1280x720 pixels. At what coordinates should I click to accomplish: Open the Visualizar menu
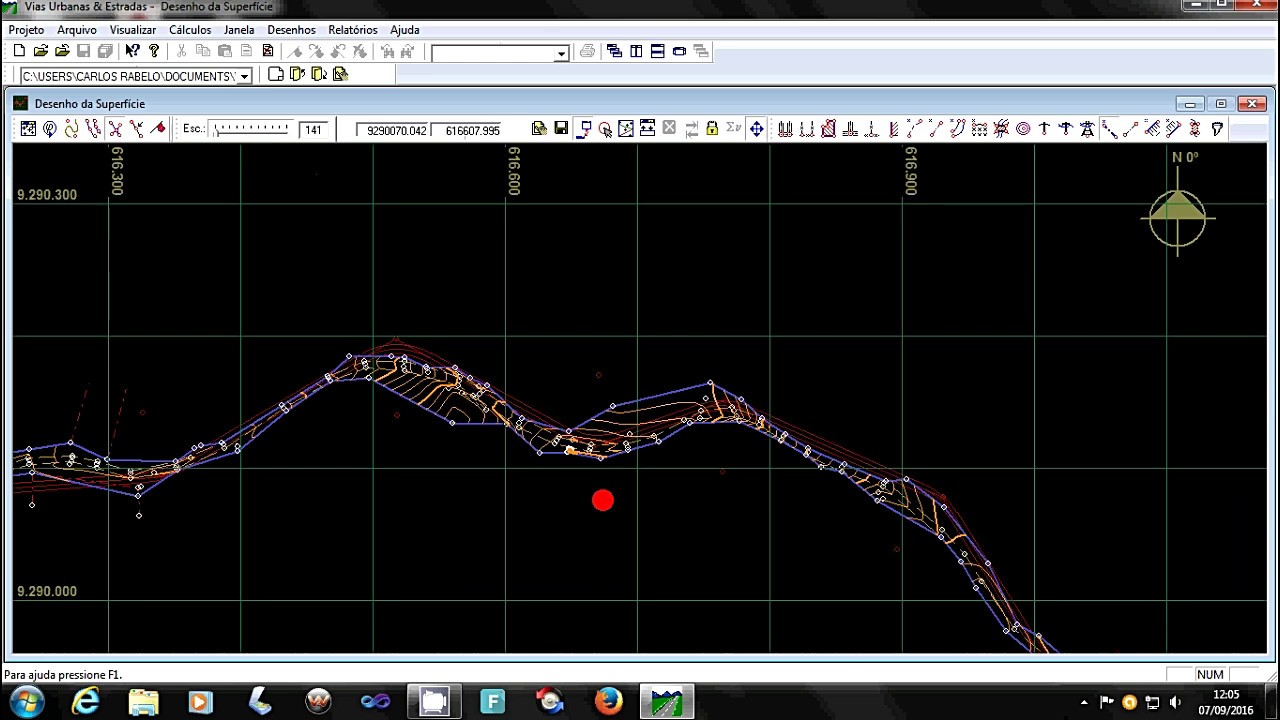coord(133,30)
